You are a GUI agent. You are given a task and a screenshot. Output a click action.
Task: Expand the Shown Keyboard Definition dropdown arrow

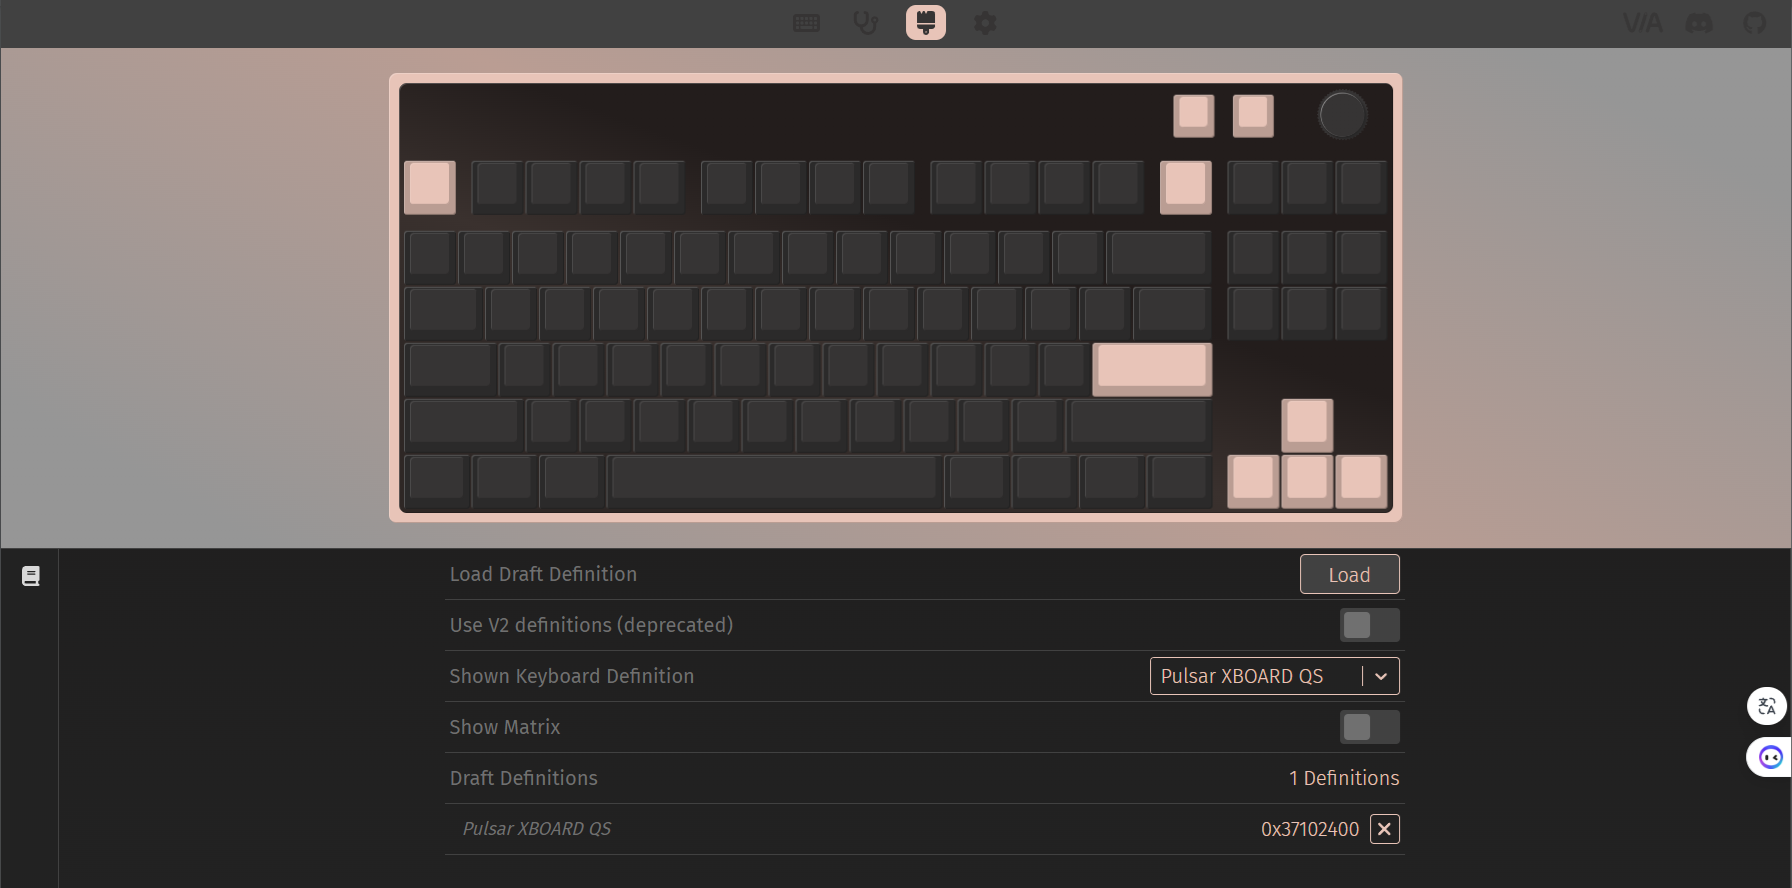(1381, 676)
